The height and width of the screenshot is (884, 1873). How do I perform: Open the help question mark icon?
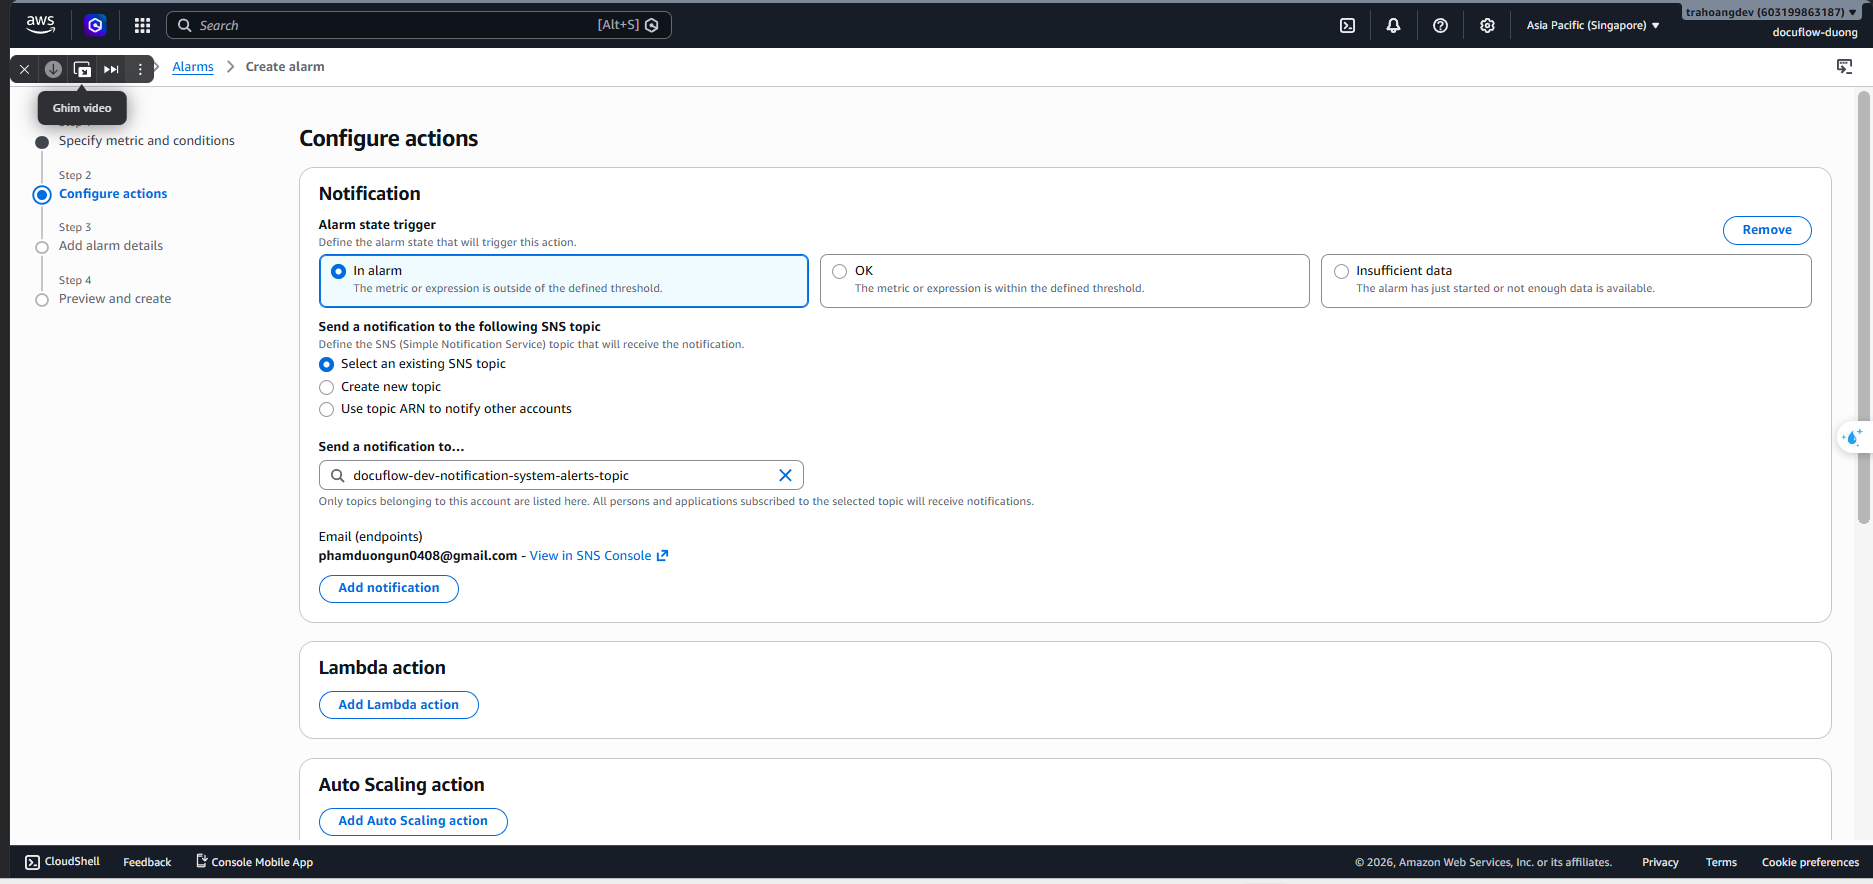[1440, 25]
